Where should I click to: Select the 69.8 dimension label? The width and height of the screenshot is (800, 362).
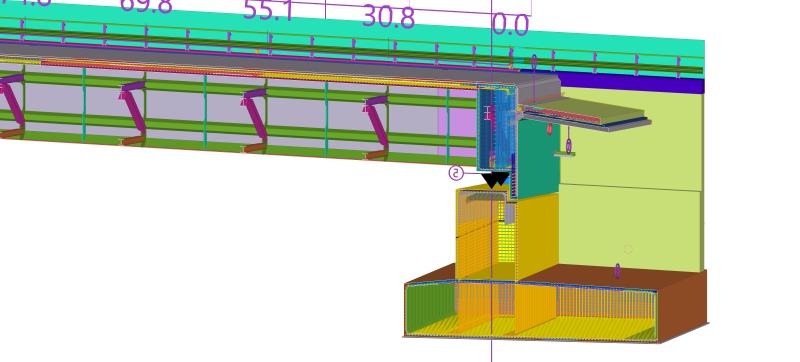pos(146,6)
